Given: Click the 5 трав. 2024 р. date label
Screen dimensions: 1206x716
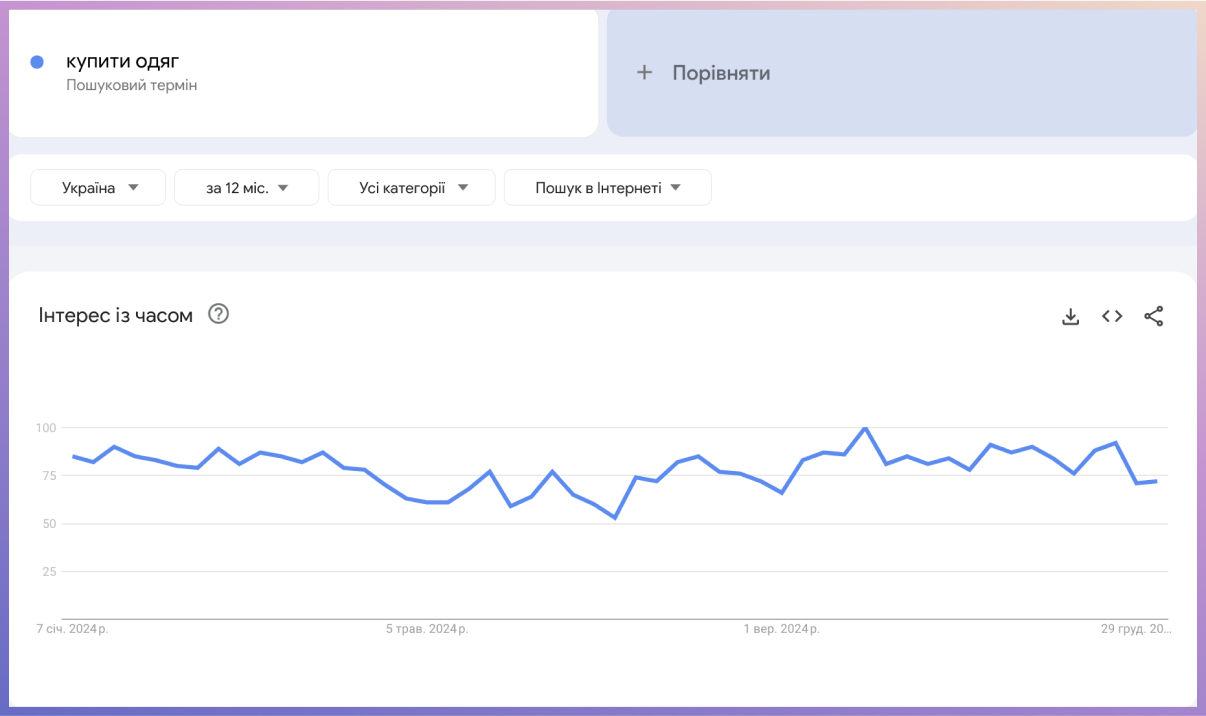Looking at the screenshot, I should point(427,629).
